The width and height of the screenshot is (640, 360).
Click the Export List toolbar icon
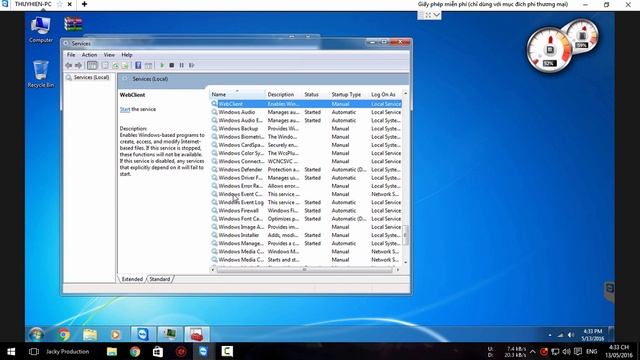click(125, 65)
